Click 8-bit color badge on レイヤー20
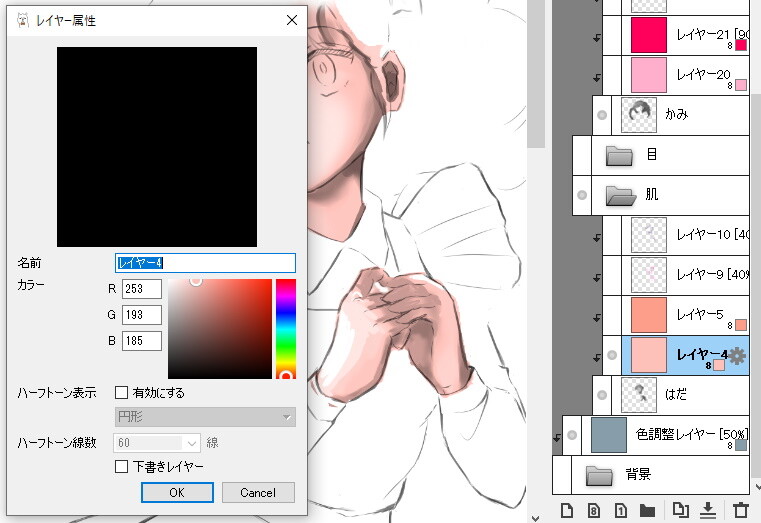Screen dimensions: 761x523 click(x=741, y=85)
